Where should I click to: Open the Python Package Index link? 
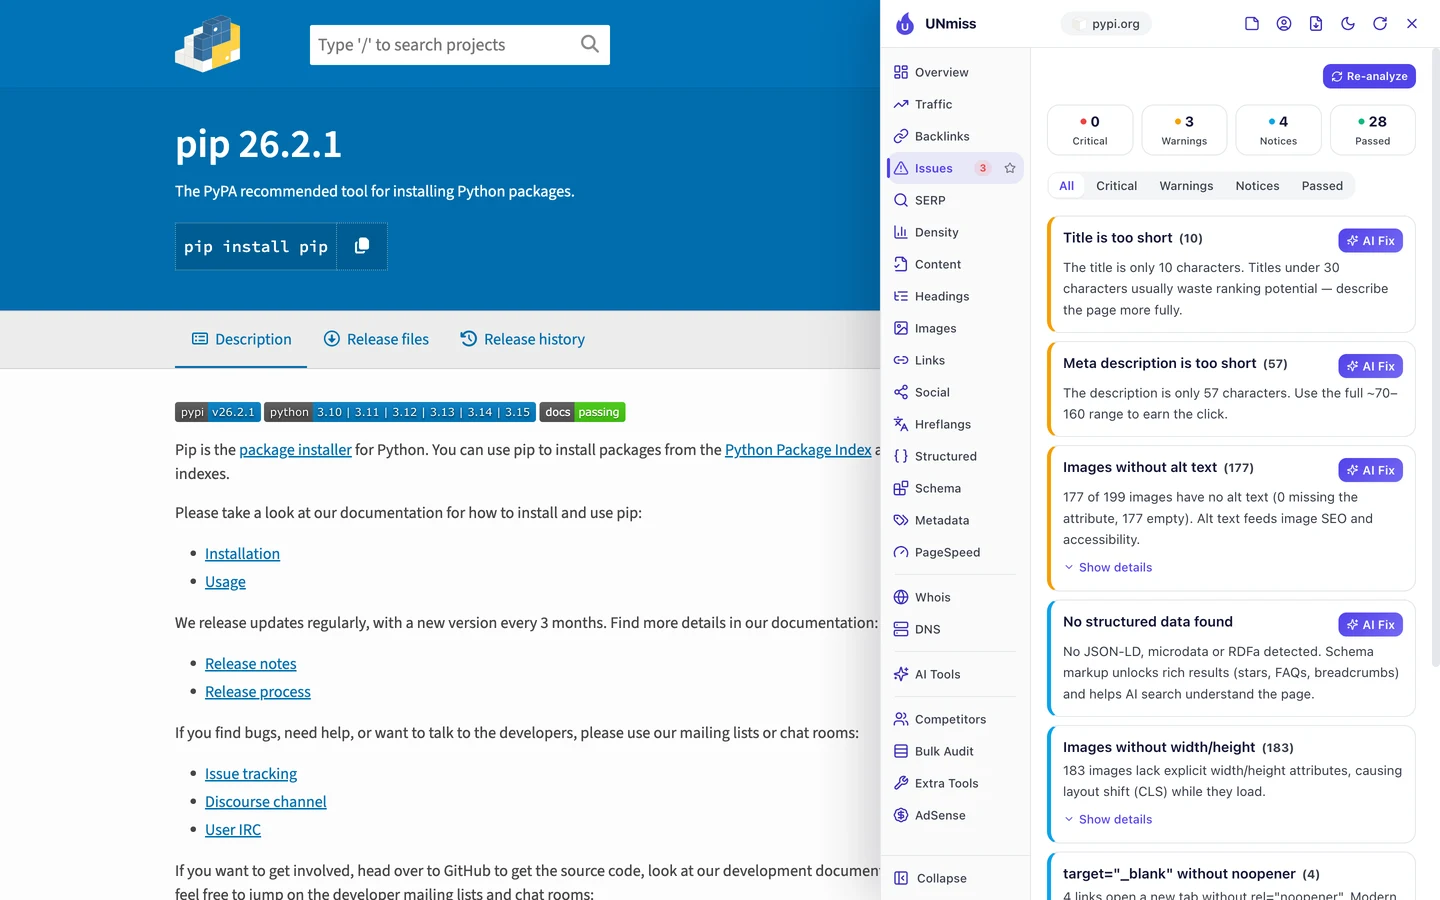pyautogui.click(x=798, y=450)
